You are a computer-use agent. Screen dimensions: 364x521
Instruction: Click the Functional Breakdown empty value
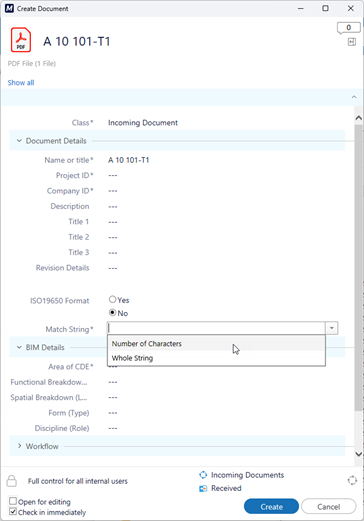point(113,382)
